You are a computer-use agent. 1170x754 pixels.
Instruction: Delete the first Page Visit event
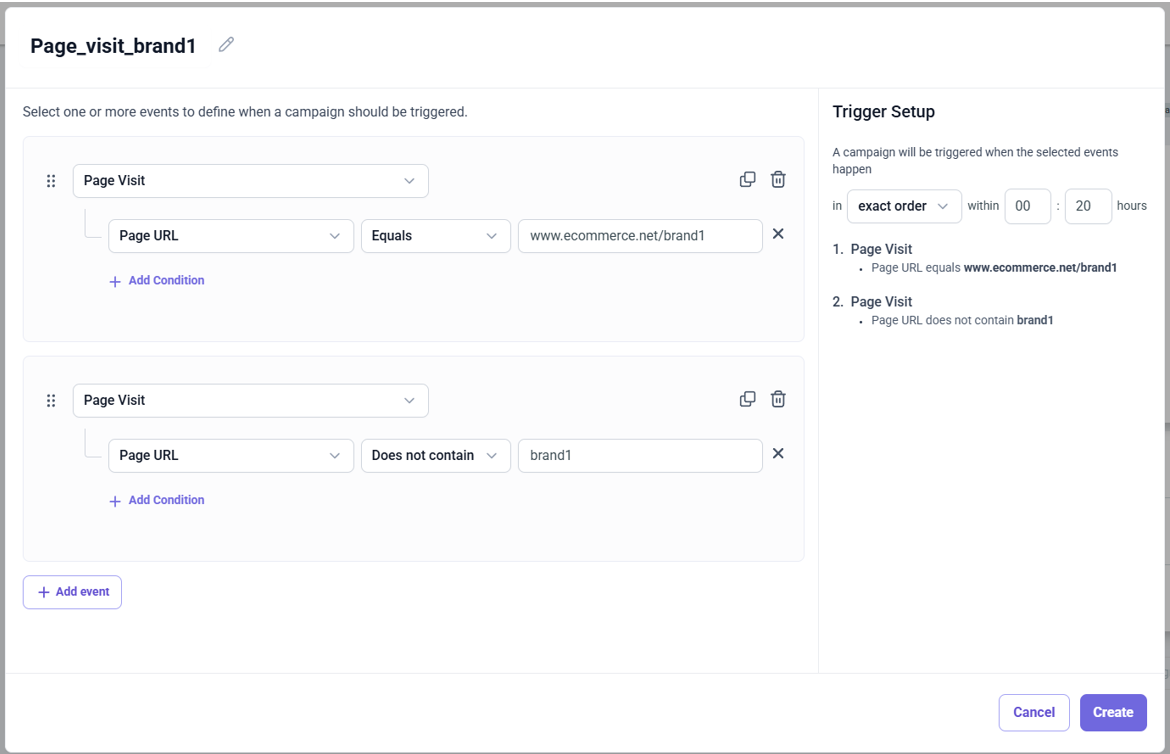click(778, 179)
